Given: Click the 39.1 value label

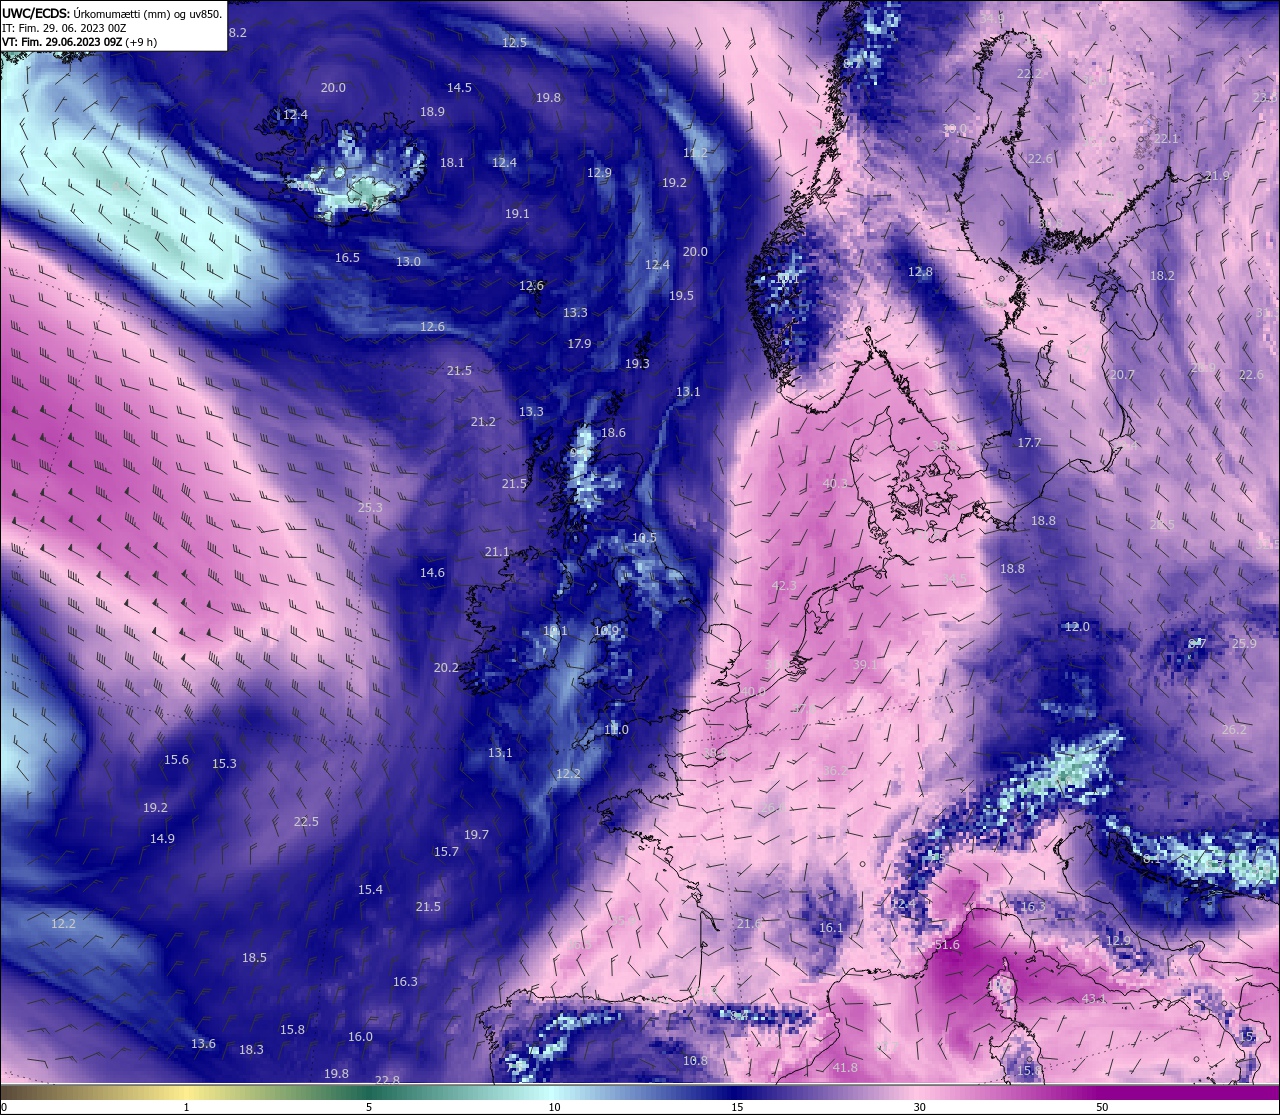Looking at the screenshot, I should (865, 665).
